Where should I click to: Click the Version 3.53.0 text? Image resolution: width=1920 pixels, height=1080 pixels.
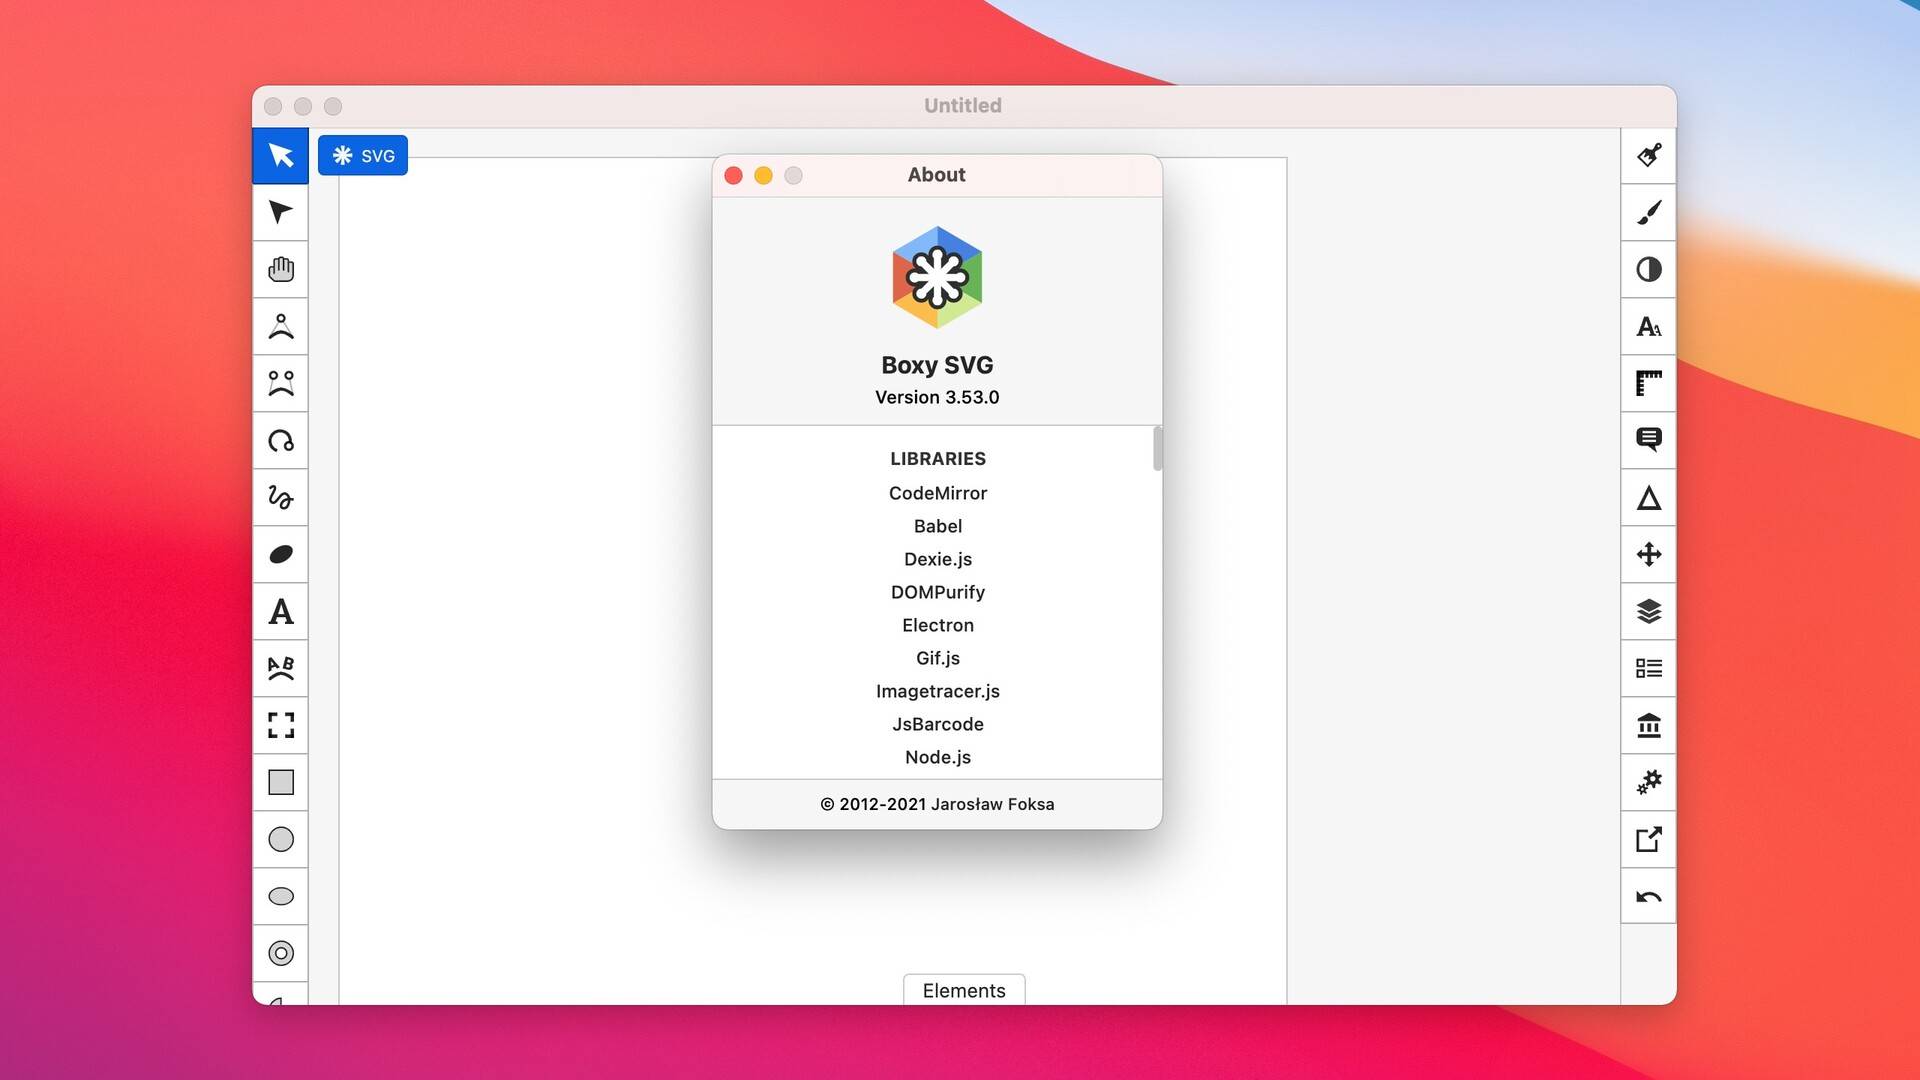click(937, 397)
